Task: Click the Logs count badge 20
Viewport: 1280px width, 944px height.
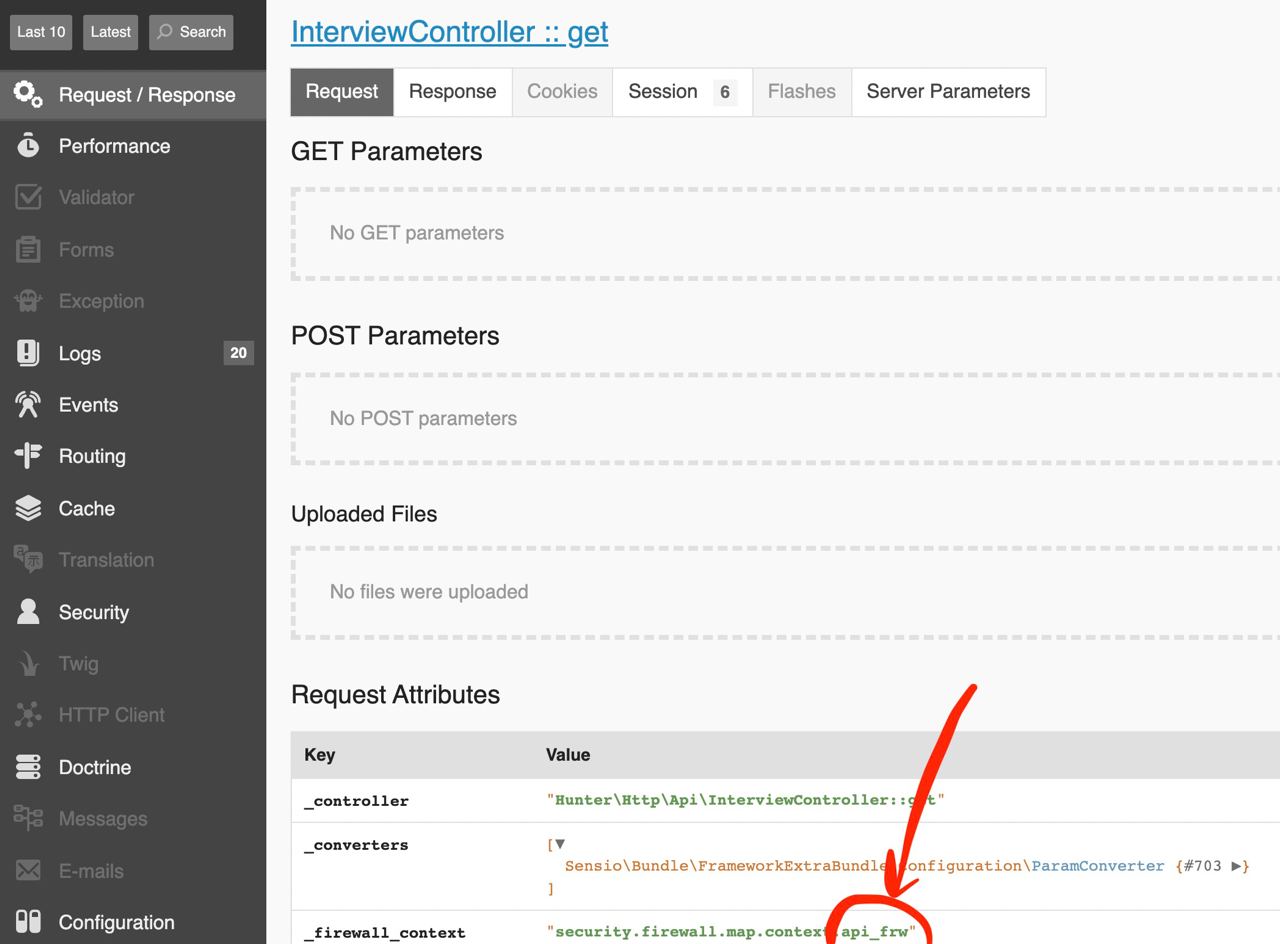Action: (238, 353)
